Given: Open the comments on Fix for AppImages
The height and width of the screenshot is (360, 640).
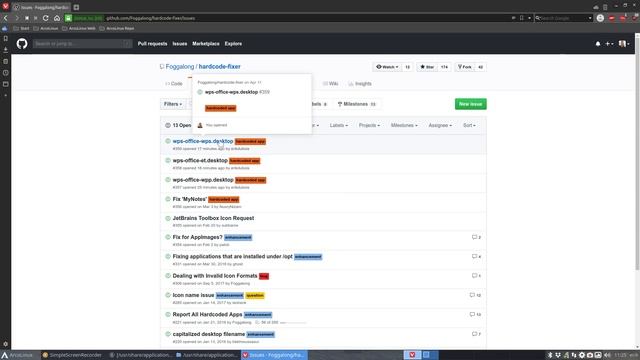Looking at the screenshot, I should pos(476,237).
